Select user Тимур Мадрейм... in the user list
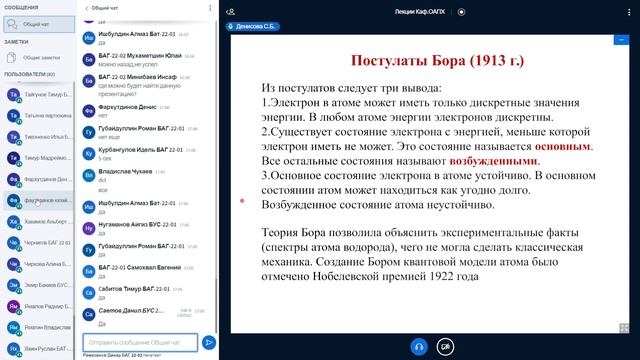640x360 pixels. (x=39, y=158)
